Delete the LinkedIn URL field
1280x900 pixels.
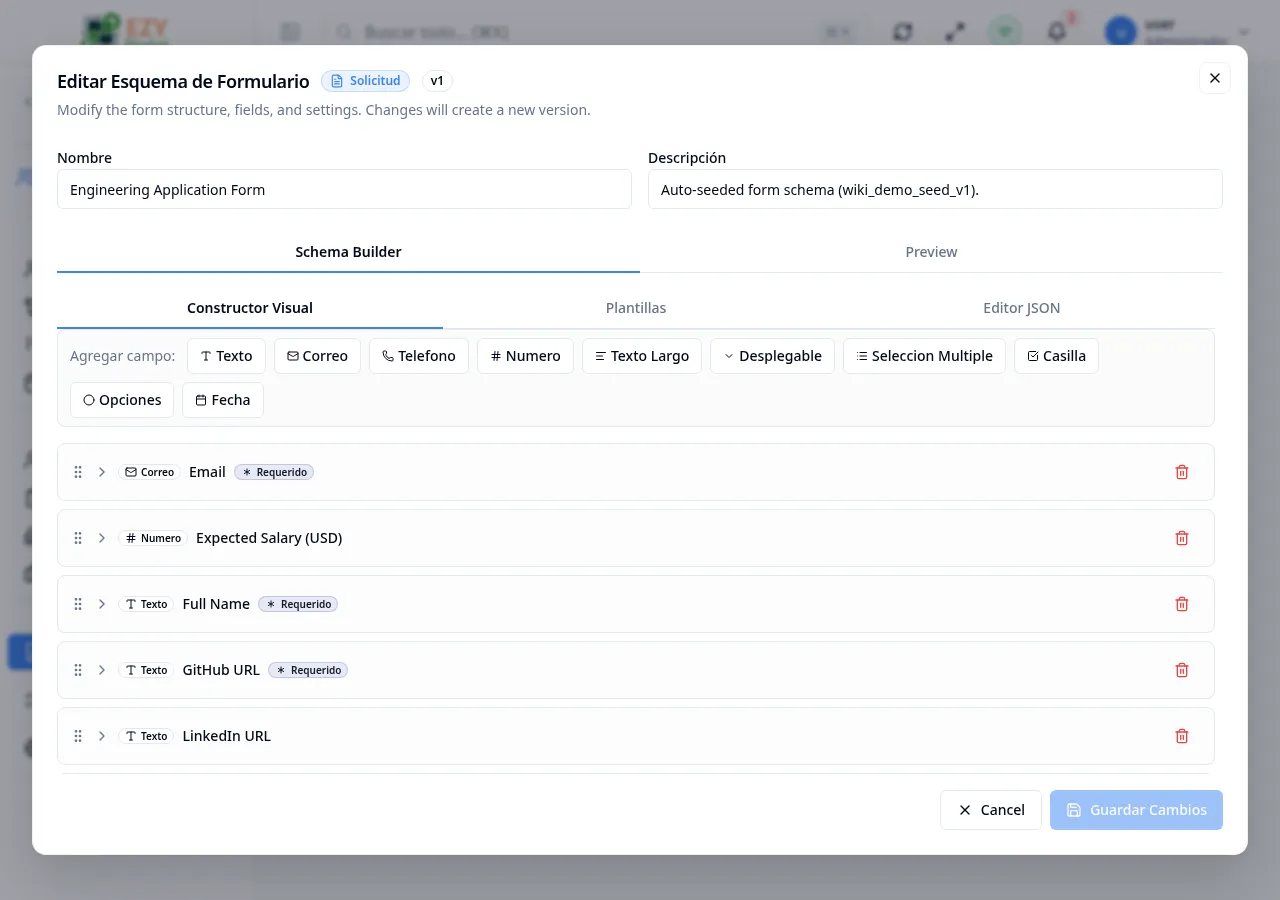point(1182,736)
